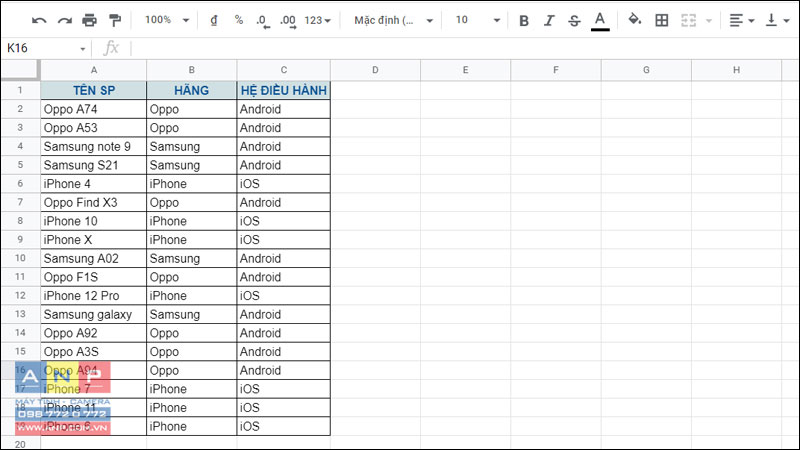This screenshot has height=450, width=800.
Task: Click Android cell in Samsung galaxy row
Action: click(284, 314)
